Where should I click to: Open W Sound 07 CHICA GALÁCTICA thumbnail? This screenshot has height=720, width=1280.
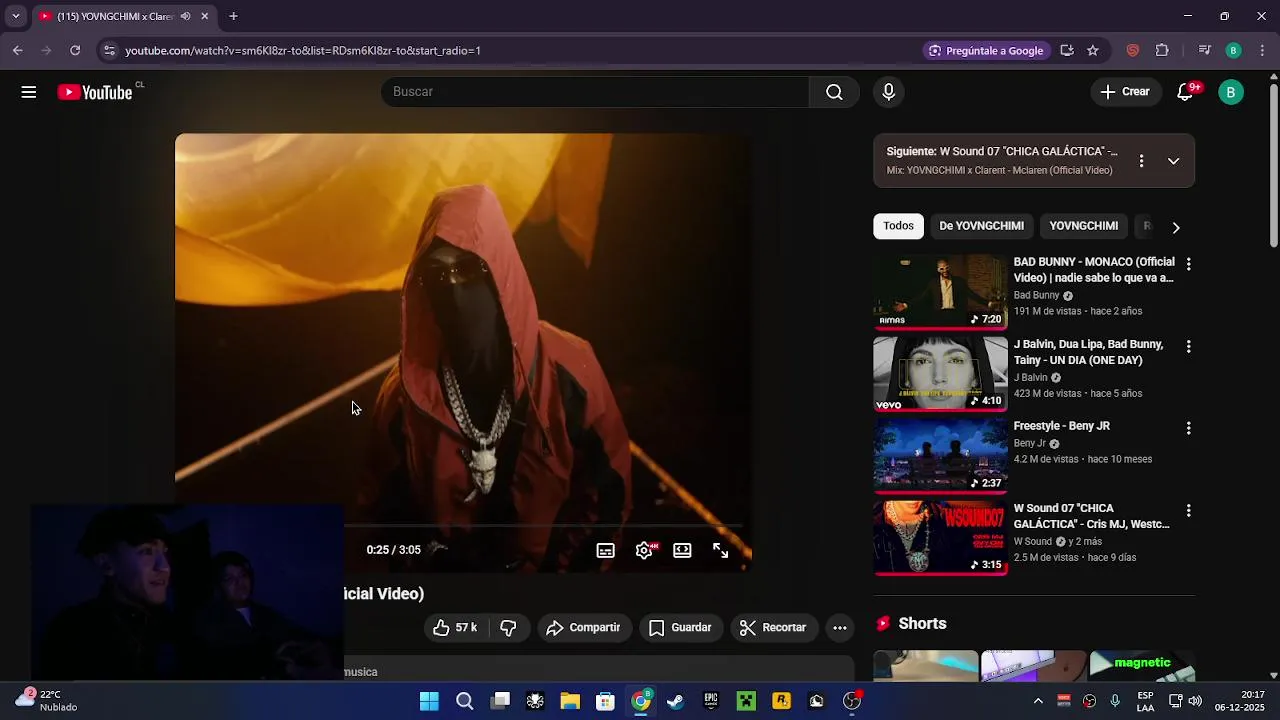[x=940, y=538]
